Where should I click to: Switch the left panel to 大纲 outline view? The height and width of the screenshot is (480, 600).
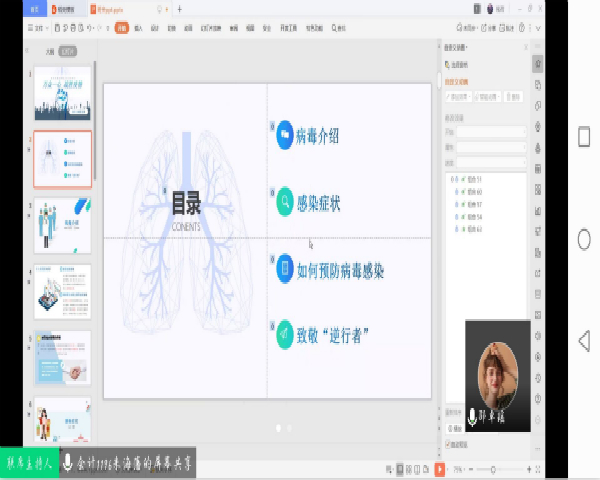pyautogui.click(x=49, y=50)
